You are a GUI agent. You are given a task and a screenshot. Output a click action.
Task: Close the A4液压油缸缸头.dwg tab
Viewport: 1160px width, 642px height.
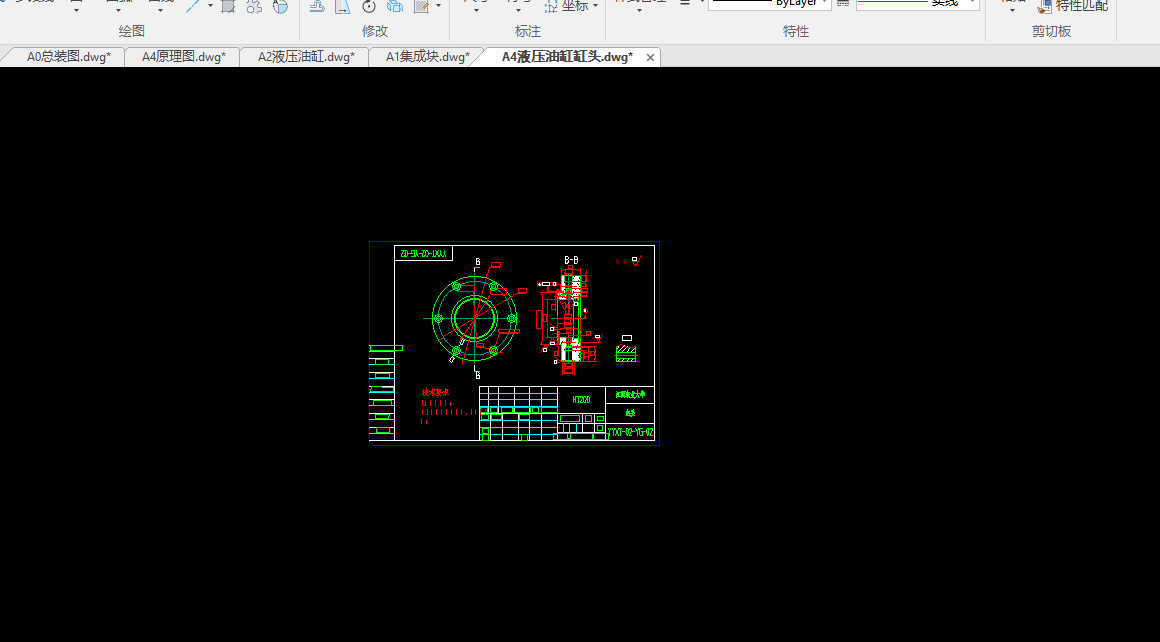[650, 57]
